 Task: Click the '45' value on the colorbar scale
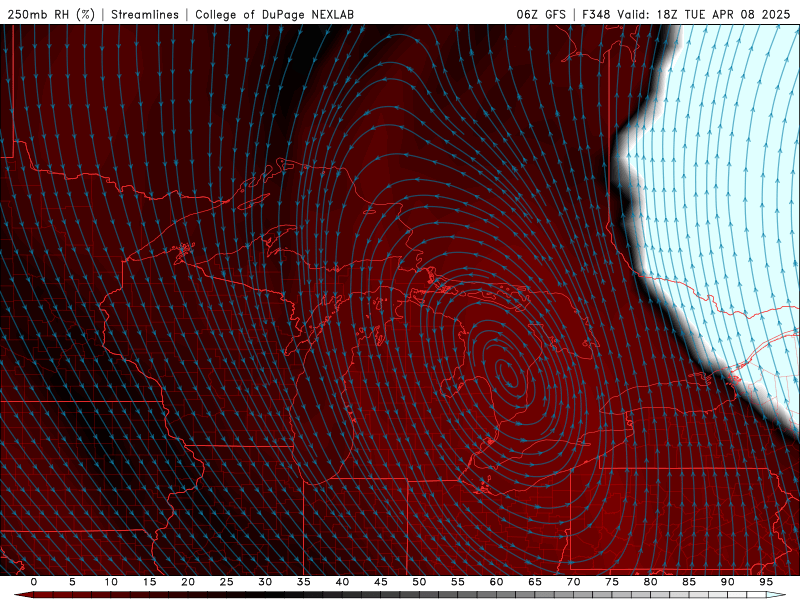click(x=381, y=582)
